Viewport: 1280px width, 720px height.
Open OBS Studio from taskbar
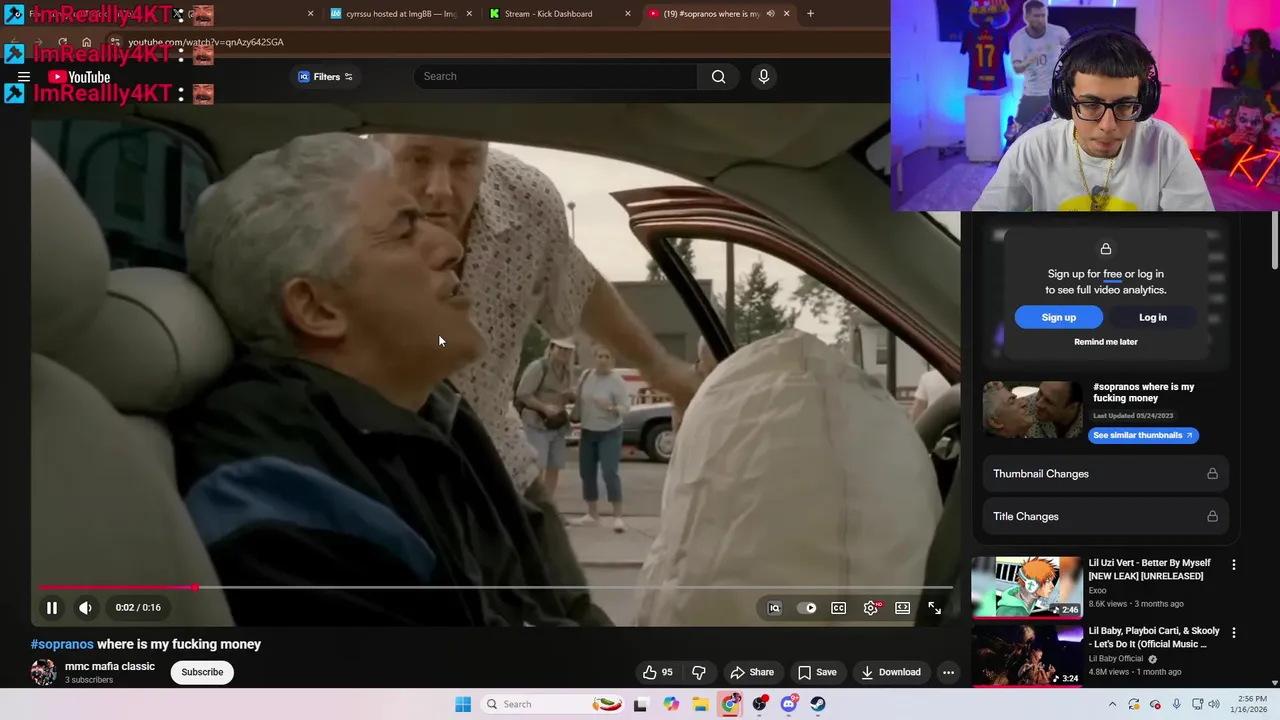(x=760, y=704)
